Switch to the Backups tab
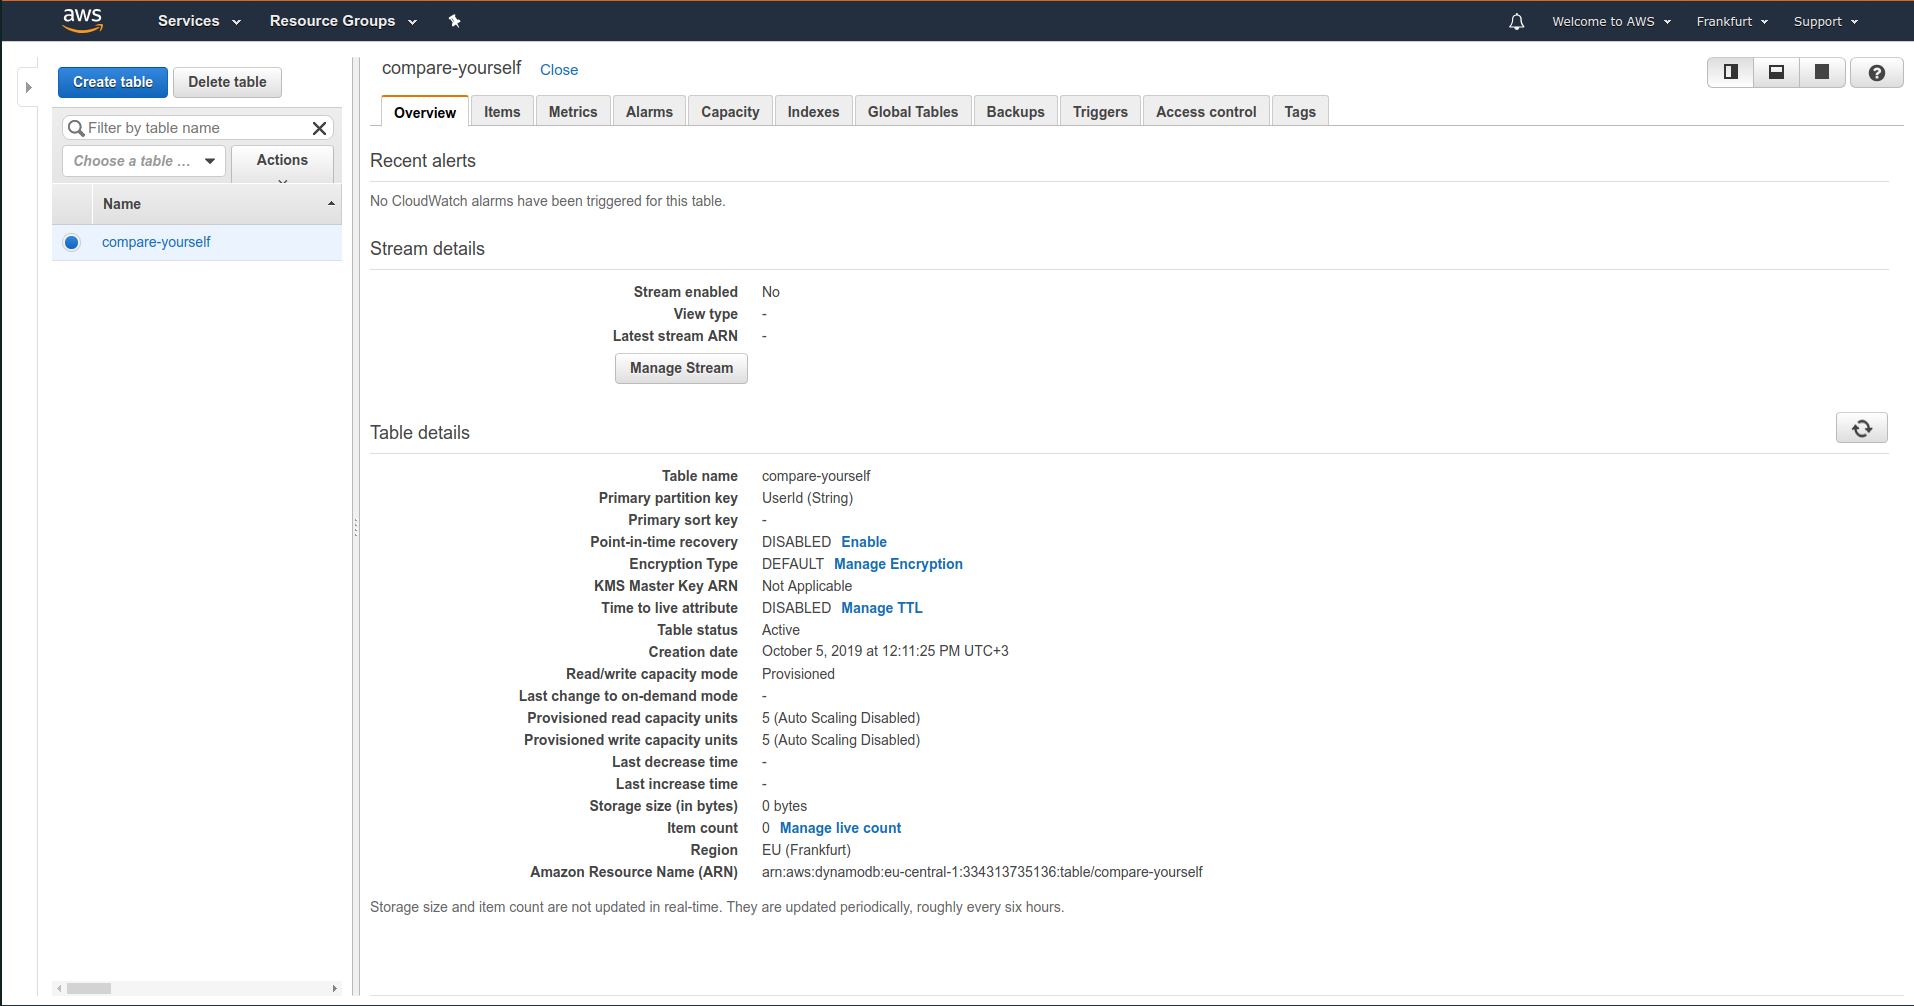The image size is (1914, 1006). click(x=1015, y=112)
